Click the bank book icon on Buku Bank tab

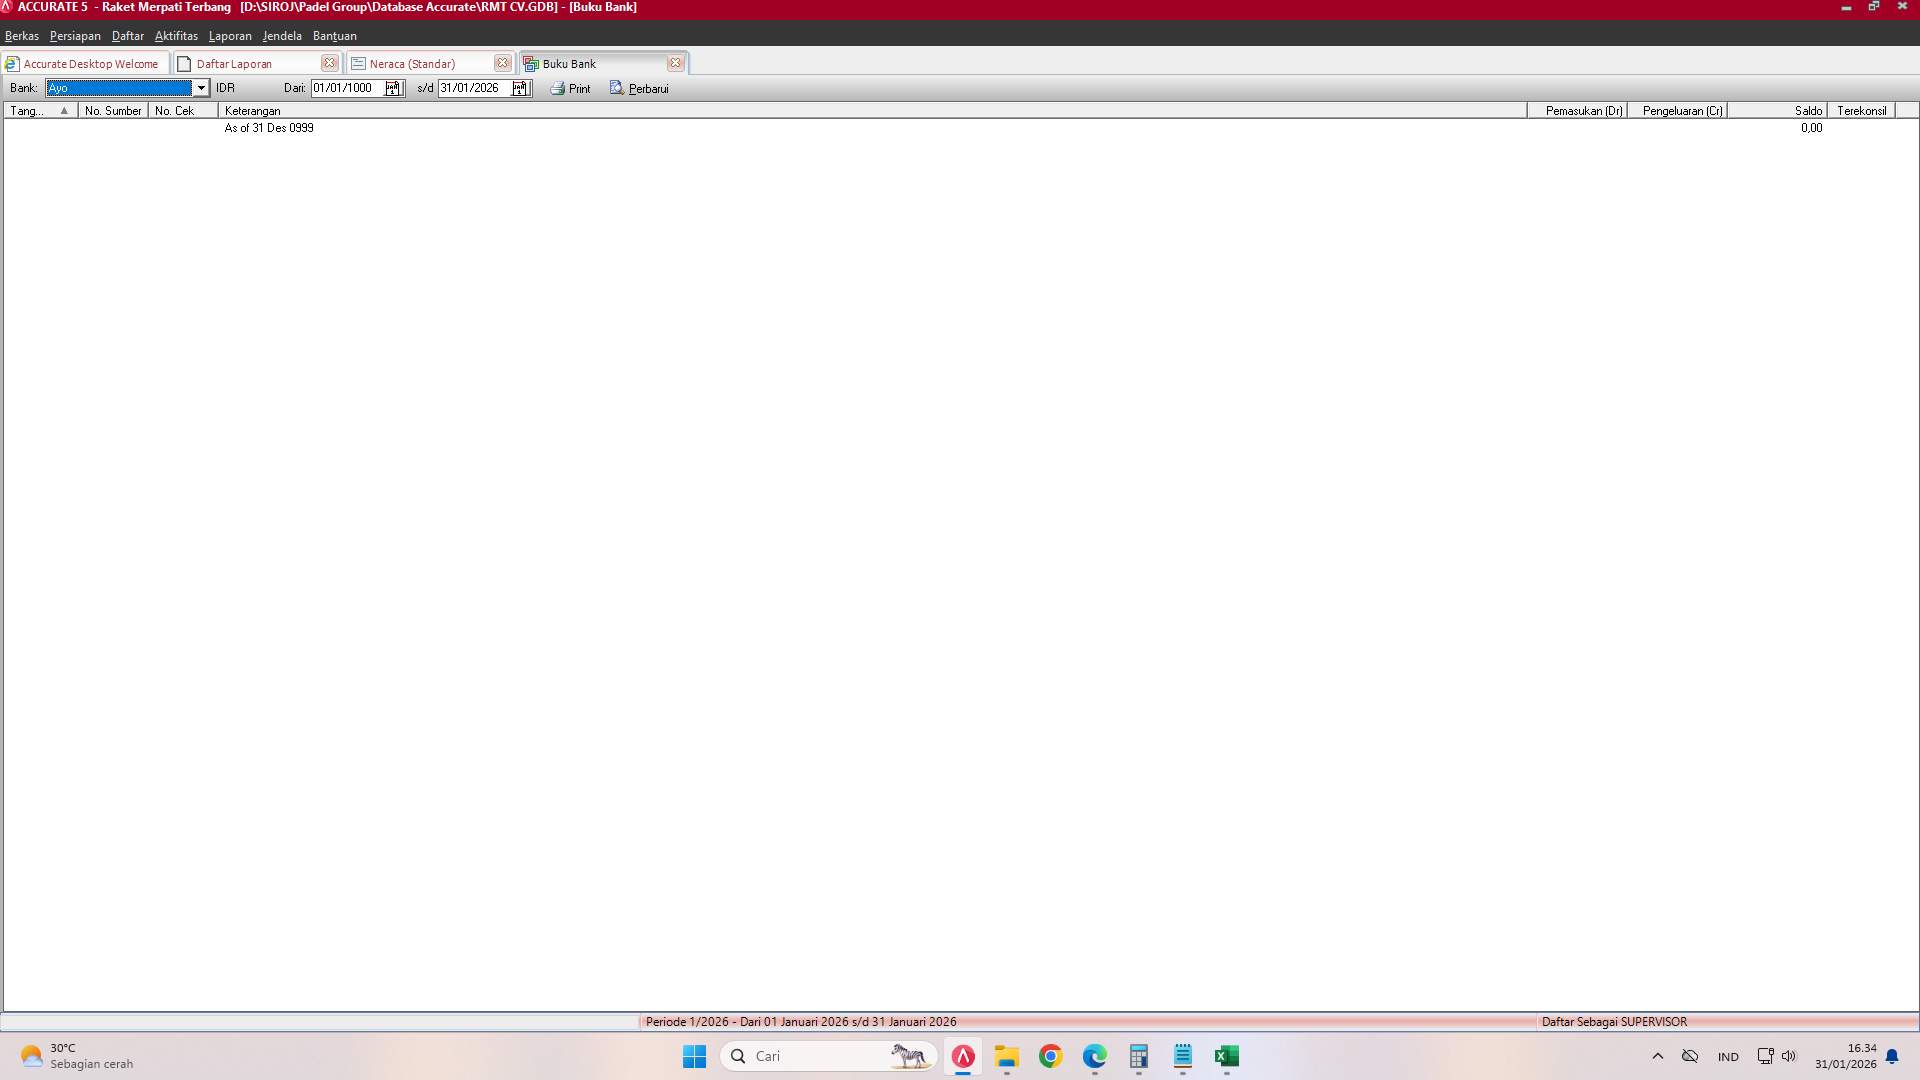coord(530,63)
